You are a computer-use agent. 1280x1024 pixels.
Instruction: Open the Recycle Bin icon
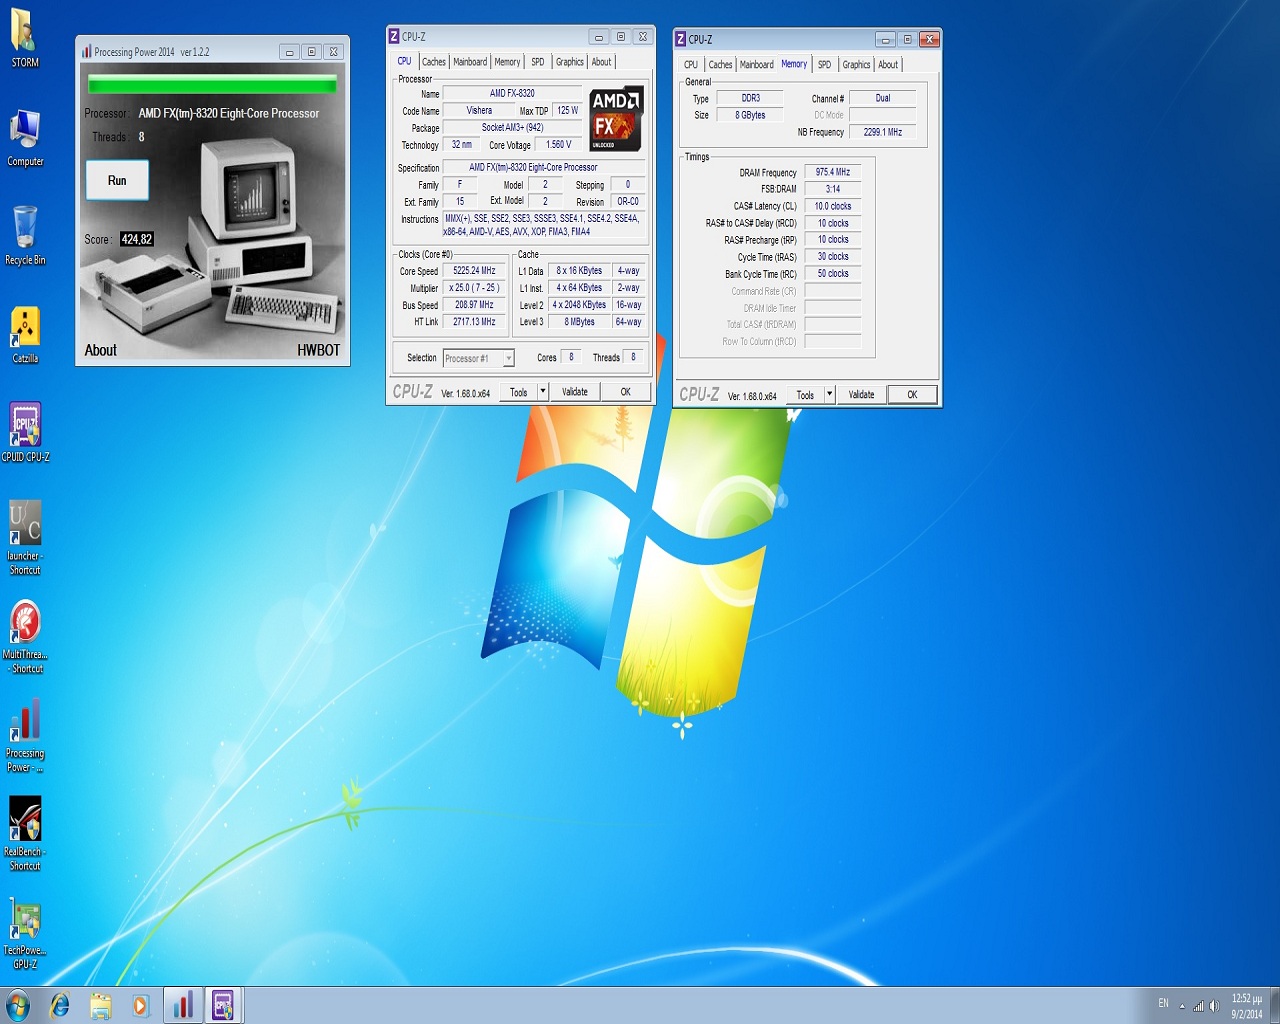[x=25, y=235]
